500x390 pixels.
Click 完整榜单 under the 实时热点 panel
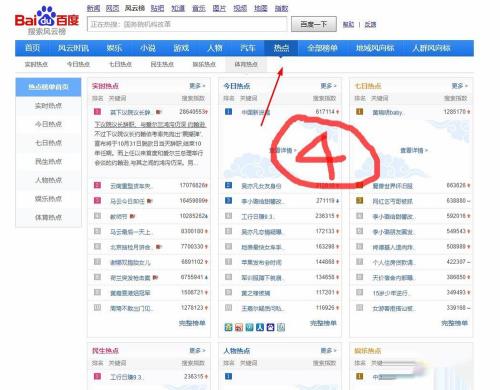(192, 323)
